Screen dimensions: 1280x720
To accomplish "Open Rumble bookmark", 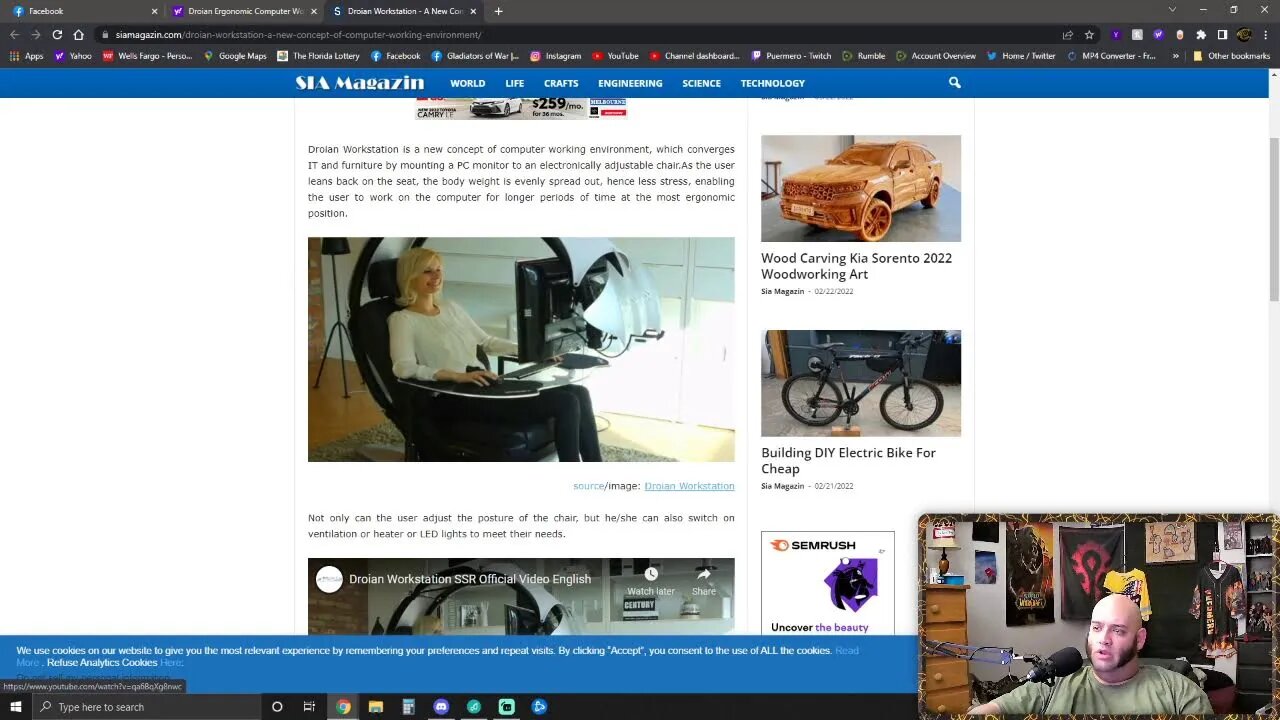I will [x=863, y=56].
